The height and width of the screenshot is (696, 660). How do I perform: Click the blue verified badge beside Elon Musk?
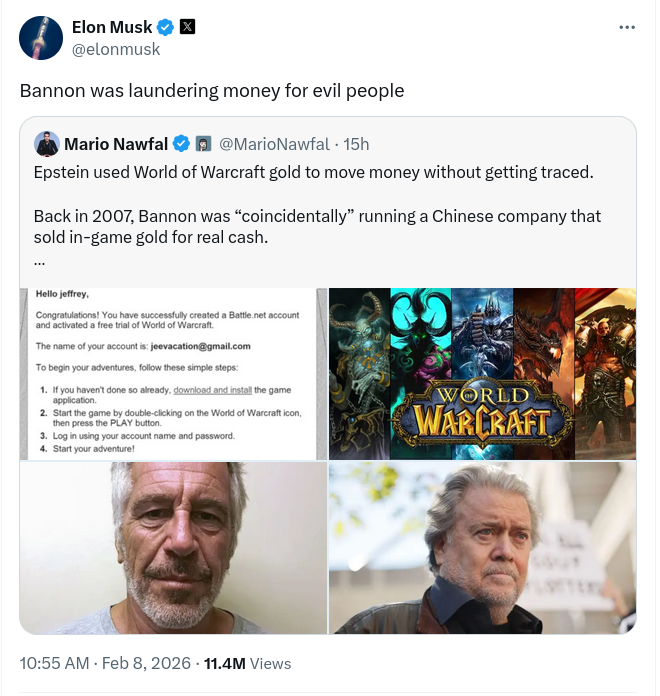pyautogui.click(x=166, y=28)
